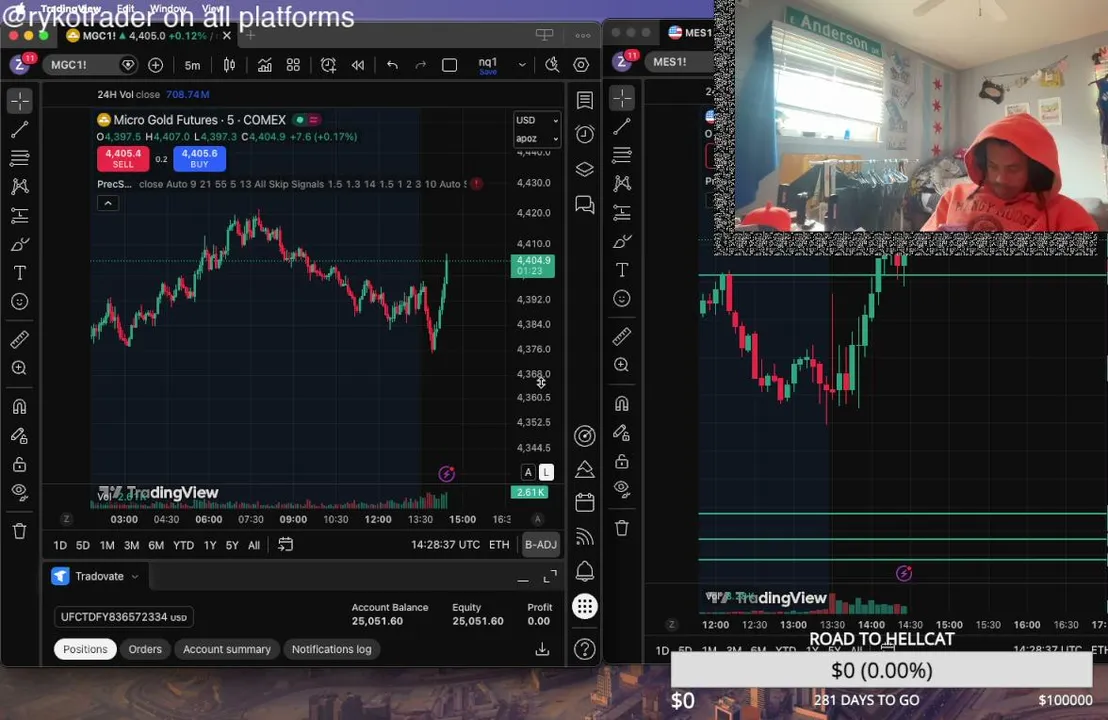This screenshot has height=720, width=1108.
Task: Click the red 4,405.4 SELL button
Action: 123,158
